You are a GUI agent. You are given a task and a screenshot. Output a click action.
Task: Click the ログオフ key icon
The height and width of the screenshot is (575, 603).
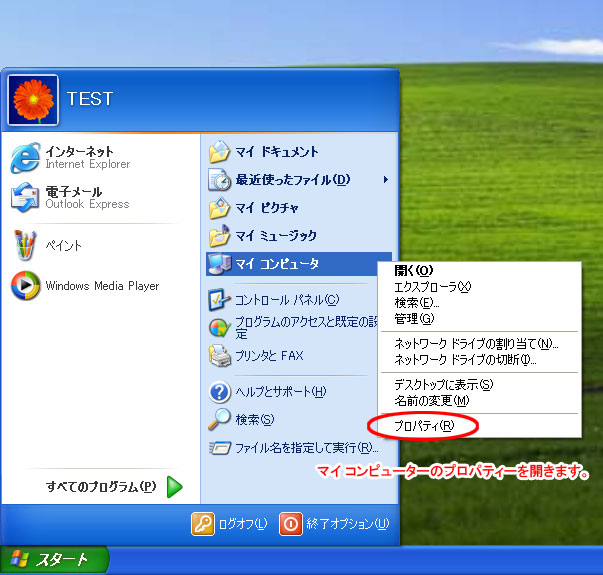coord(203,523)
